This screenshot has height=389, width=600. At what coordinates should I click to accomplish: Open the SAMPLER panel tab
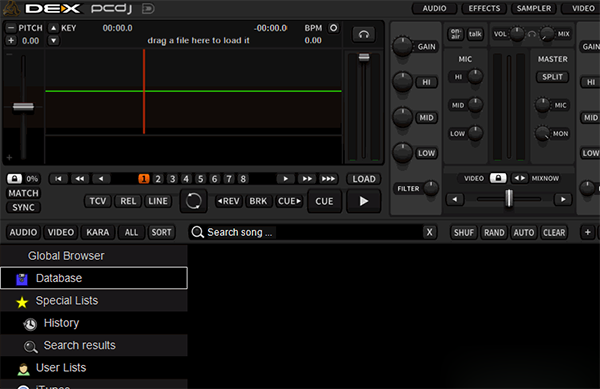tap(534, 8)
